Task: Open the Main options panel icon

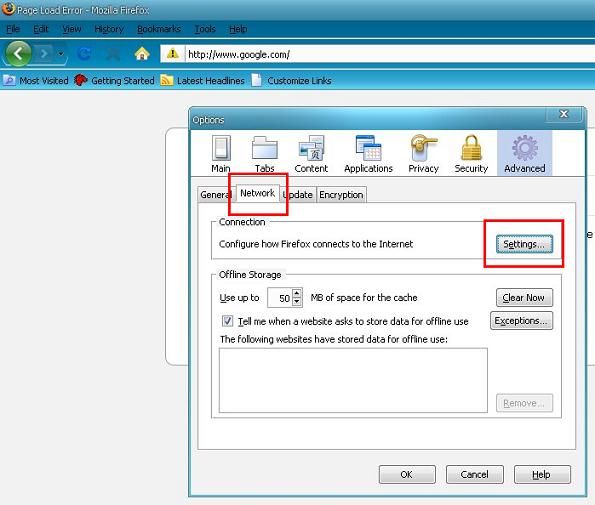Action: coord(221,148)
